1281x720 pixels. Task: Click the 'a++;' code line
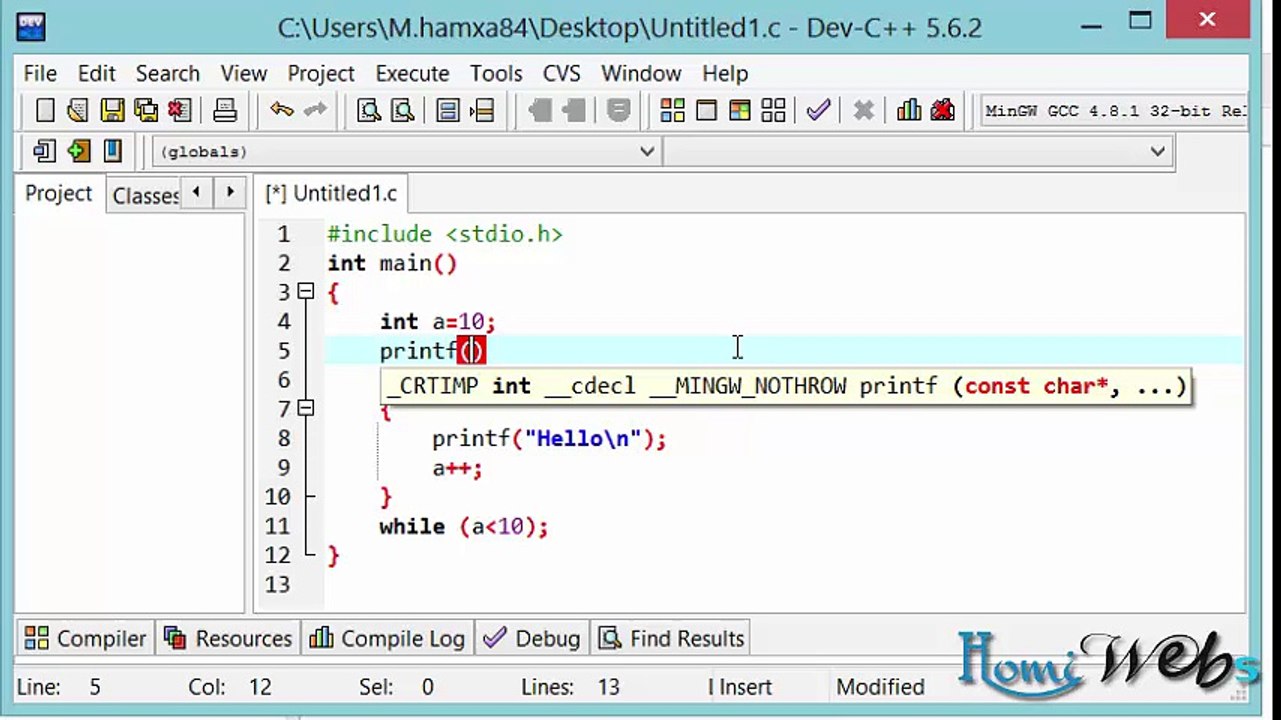coord(457,467)
